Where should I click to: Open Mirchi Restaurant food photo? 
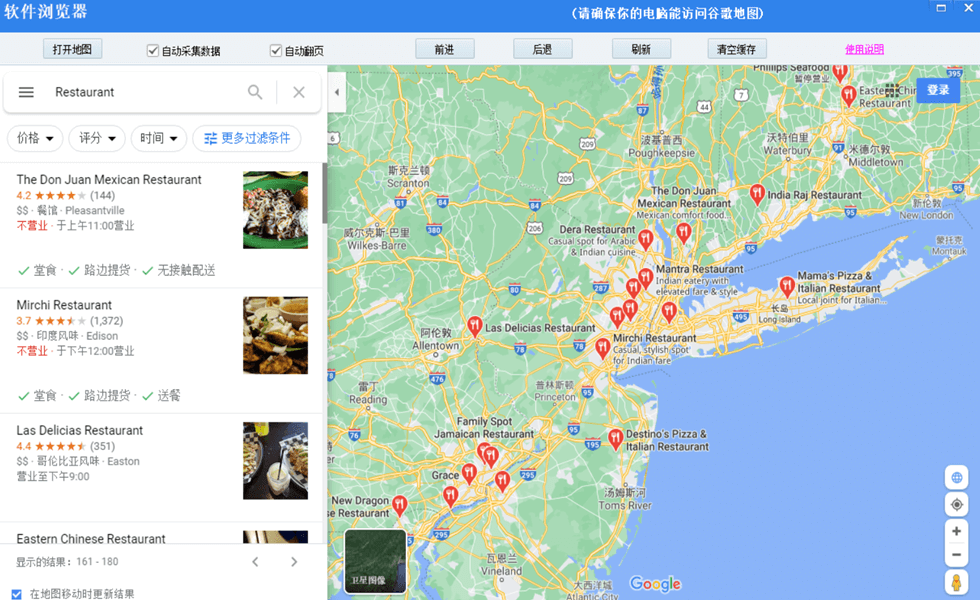276,335
